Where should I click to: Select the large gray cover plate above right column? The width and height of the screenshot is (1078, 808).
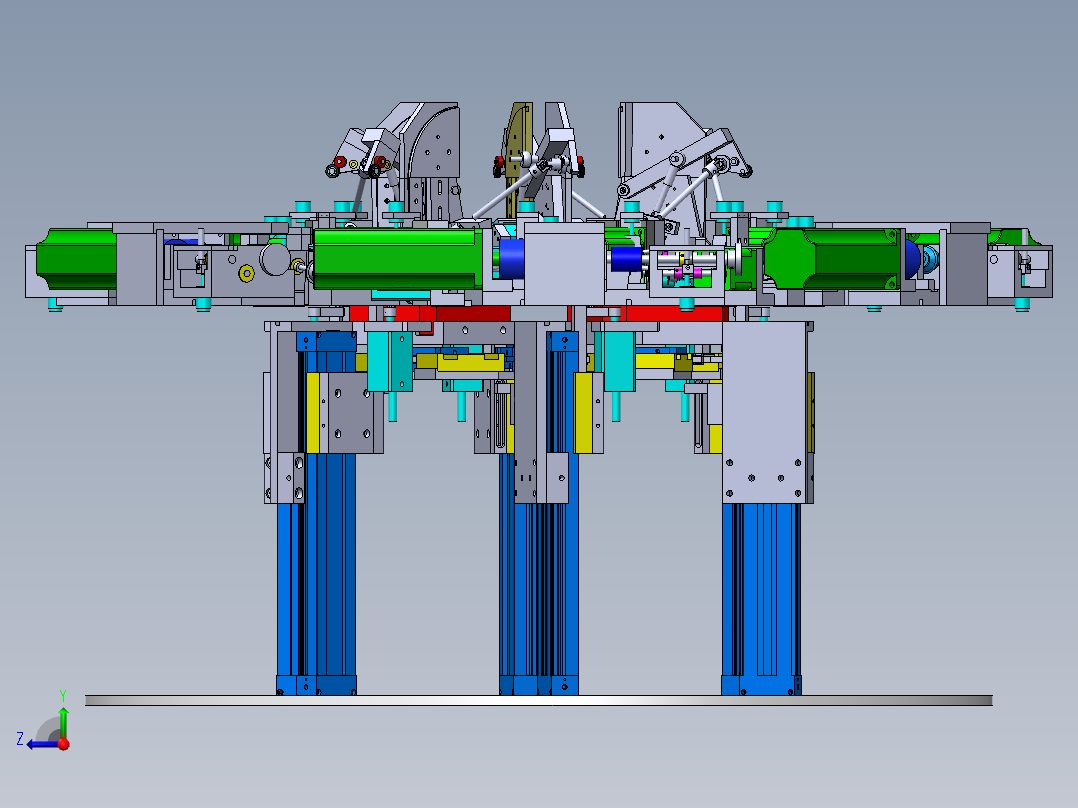click(764, 411)
